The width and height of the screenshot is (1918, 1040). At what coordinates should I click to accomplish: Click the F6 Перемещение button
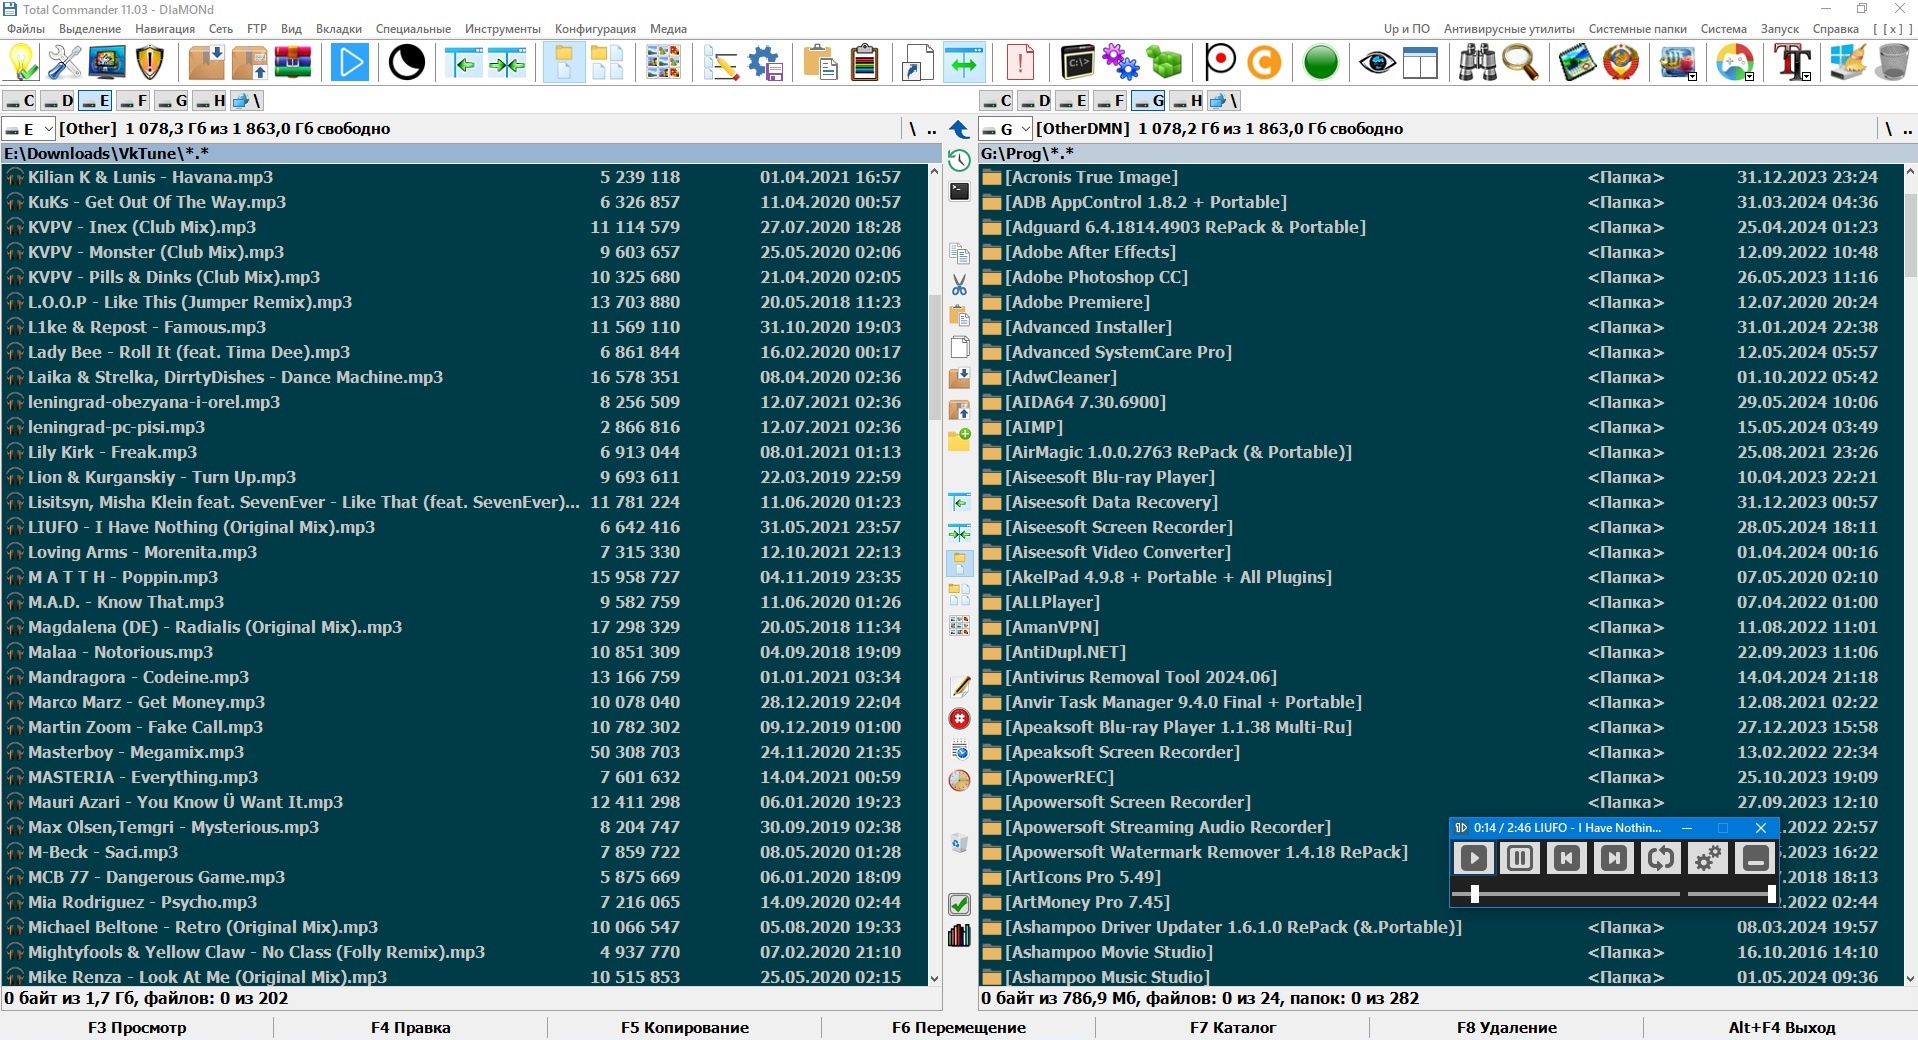[958, 1027]
